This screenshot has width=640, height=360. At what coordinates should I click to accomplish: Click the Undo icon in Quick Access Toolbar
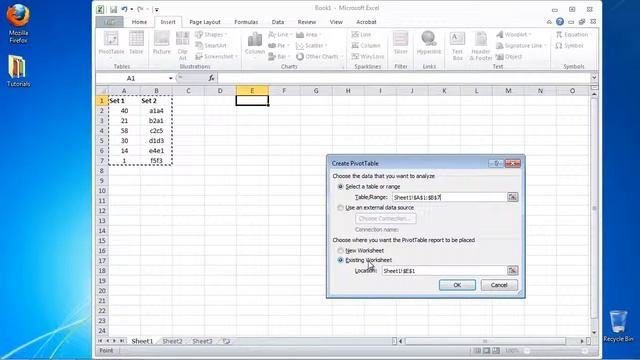pos(124,9)
